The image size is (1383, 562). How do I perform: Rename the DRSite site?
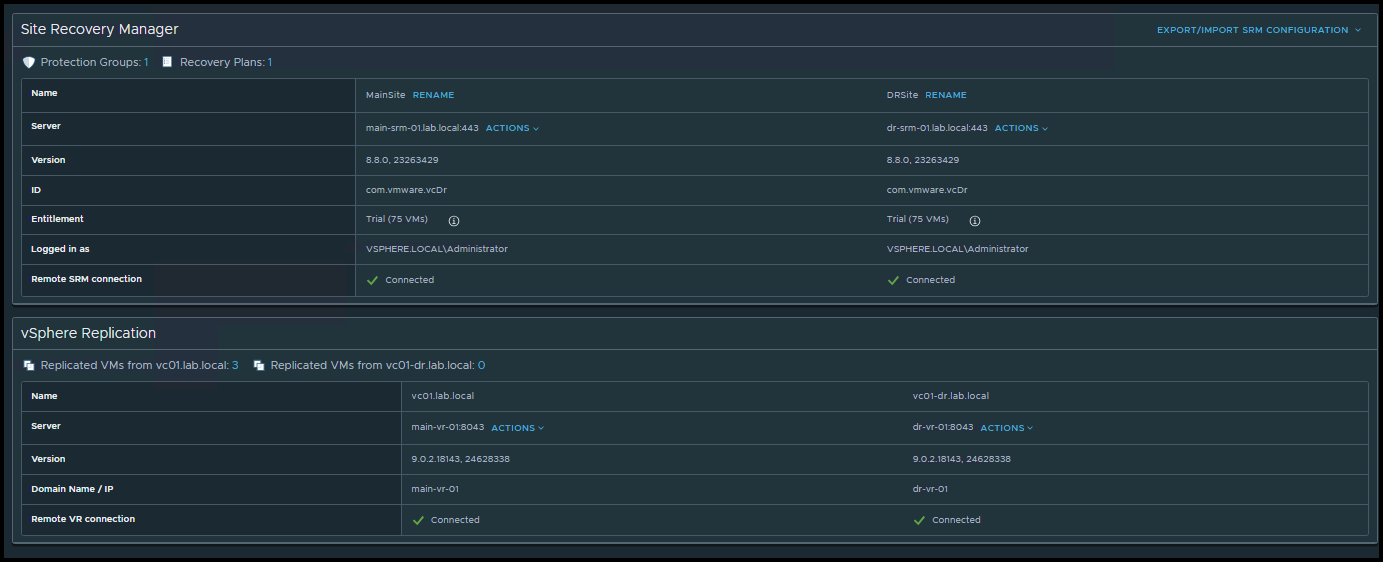tap(945, 95)
